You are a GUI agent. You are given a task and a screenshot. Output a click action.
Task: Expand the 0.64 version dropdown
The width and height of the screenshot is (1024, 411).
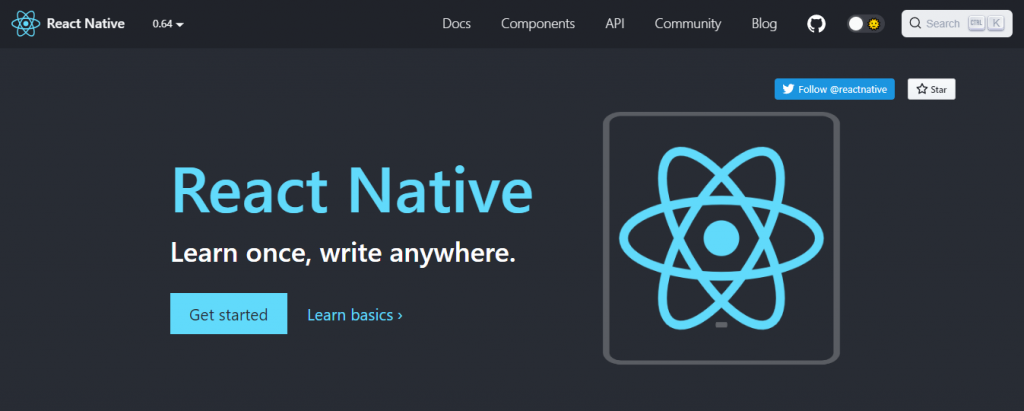(168, 24)
